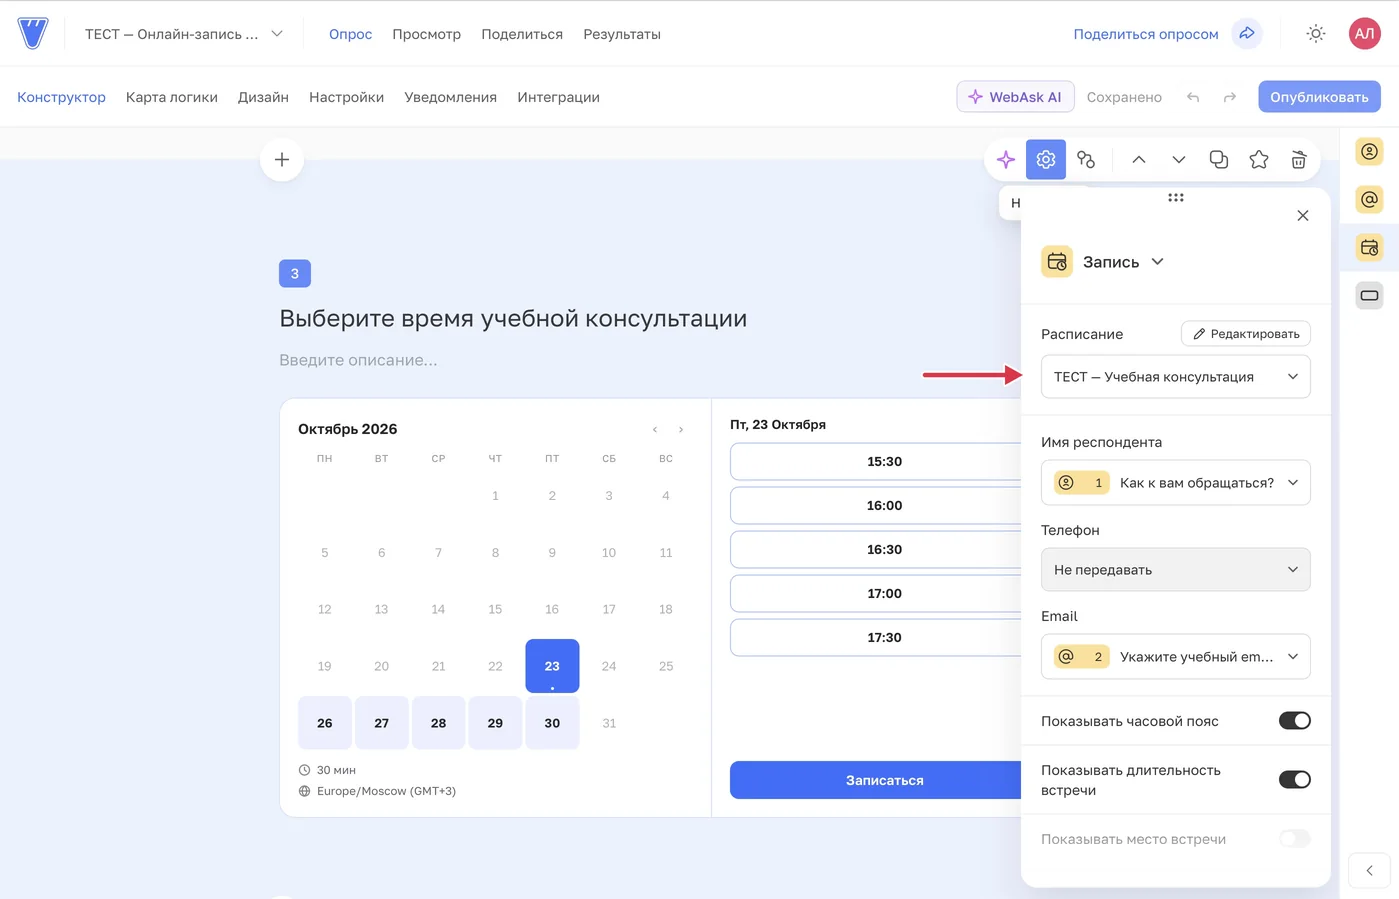Select October 27 in the calendar
Viewport: 1399px width, 899px height.
coord(382,723)
